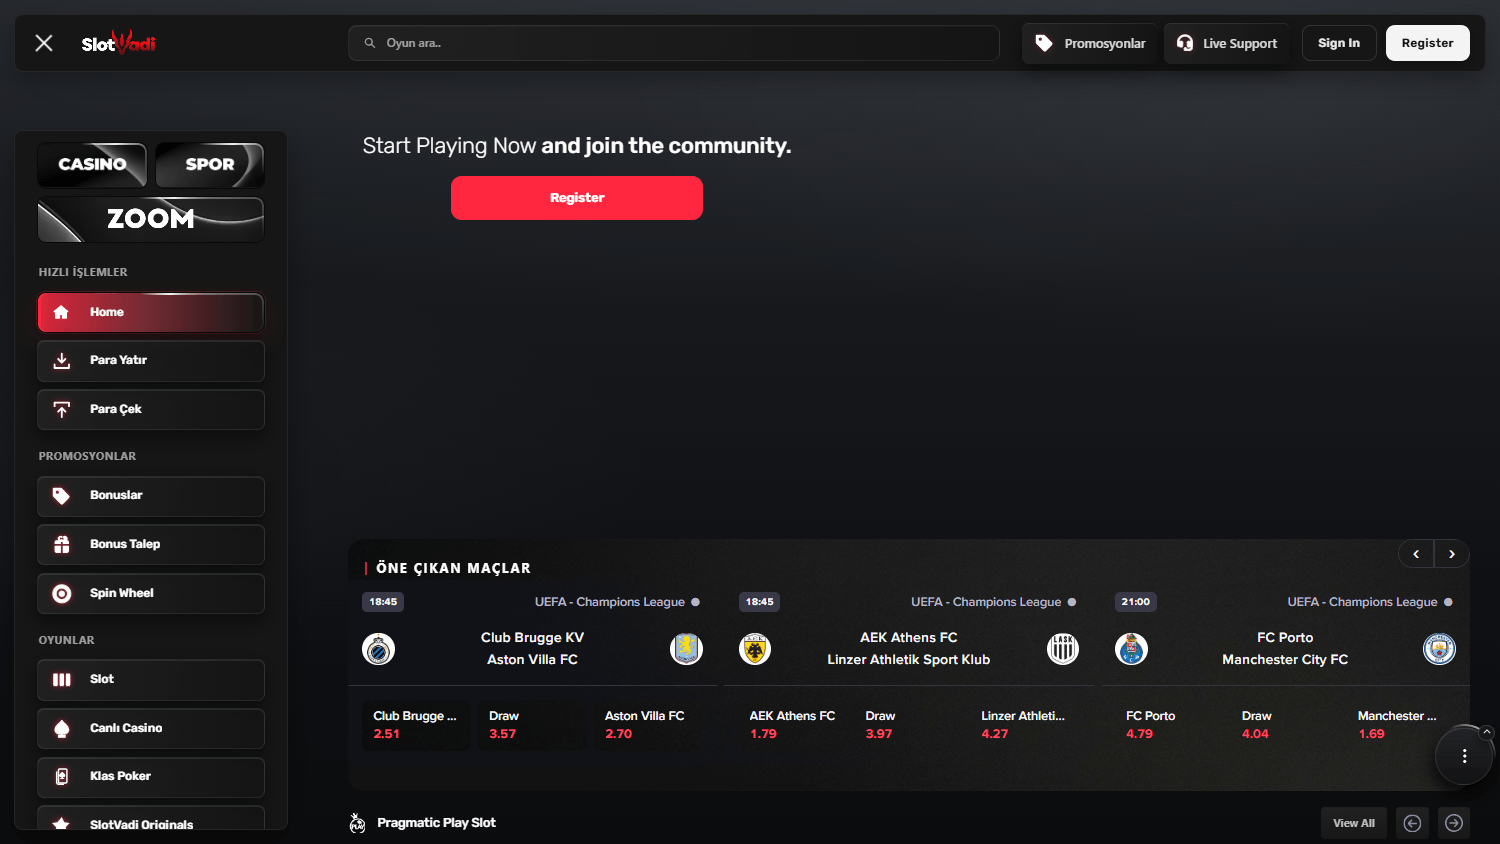Click the FC Porto crest
This screenshot has width=1500, height=844.
(1131, 649)
